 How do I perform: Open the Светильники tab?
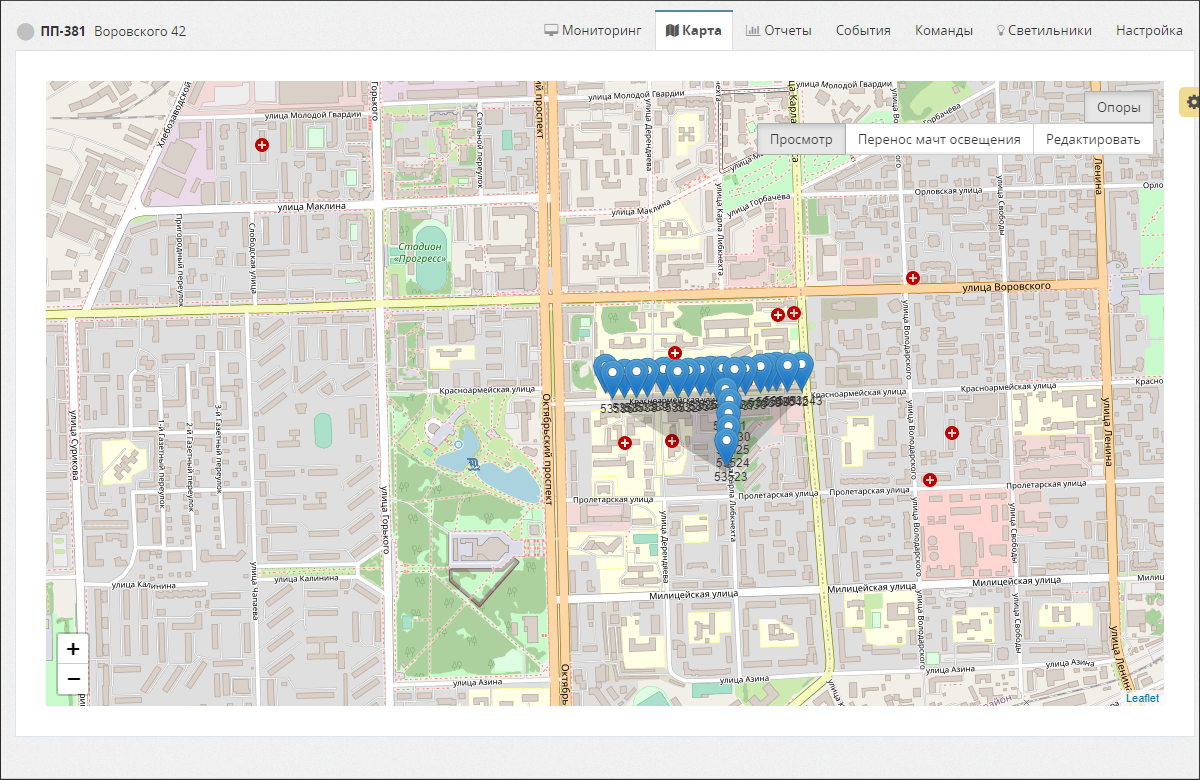tap(1044, 30)
